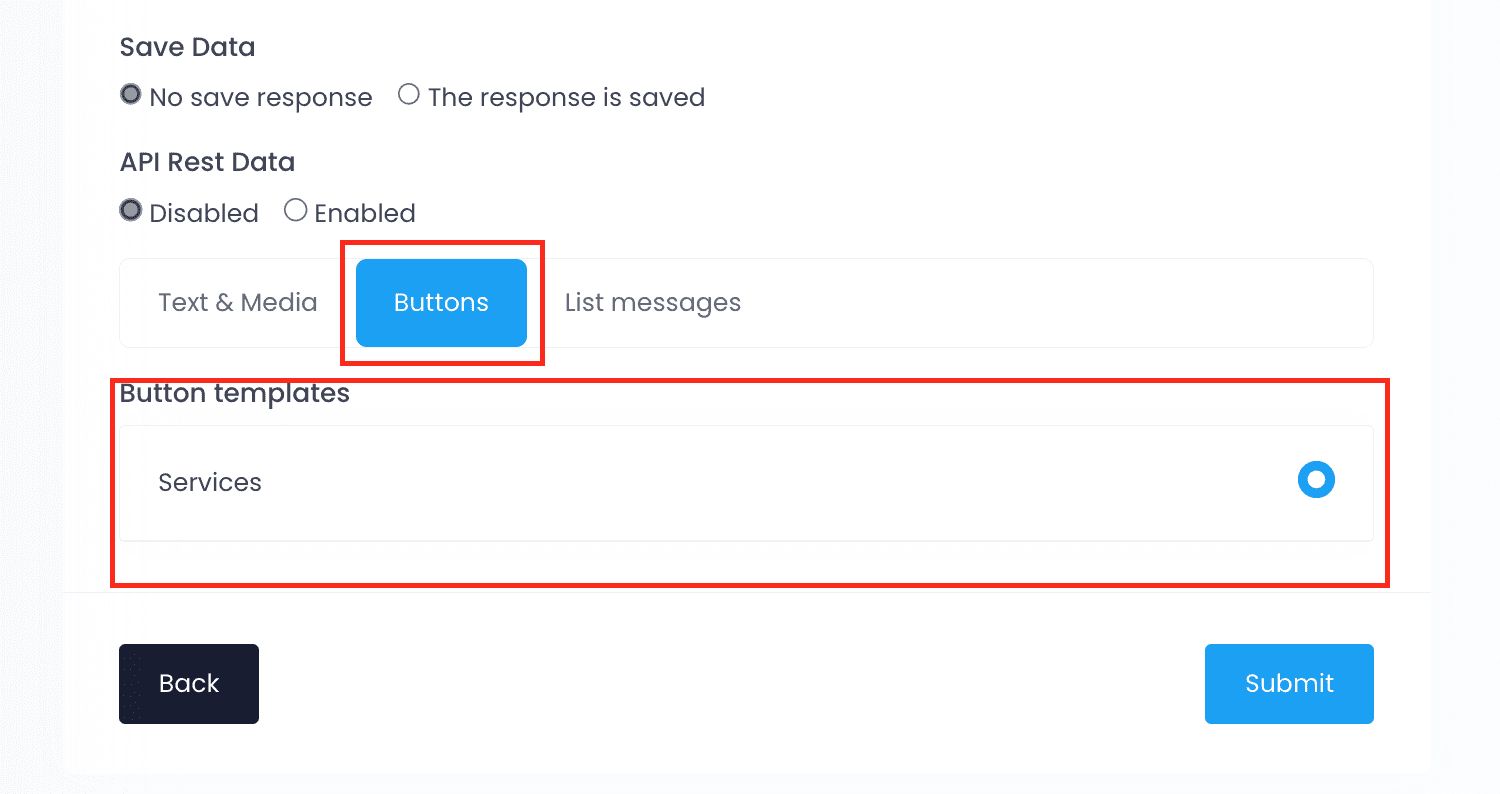Open the Buttons tab
Screen dimensions: 1500x794
coord(441,303)
